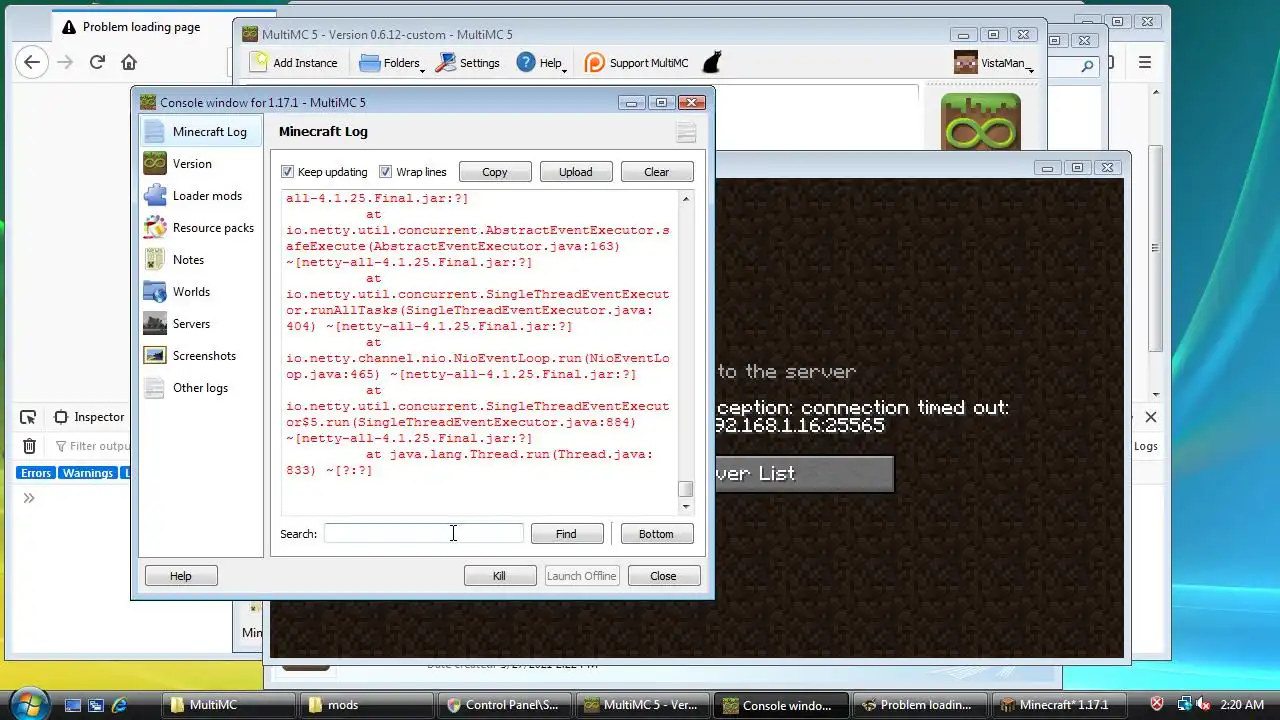Select the Problem loading page tab
1280x720 pixels.
pos(140,27)
